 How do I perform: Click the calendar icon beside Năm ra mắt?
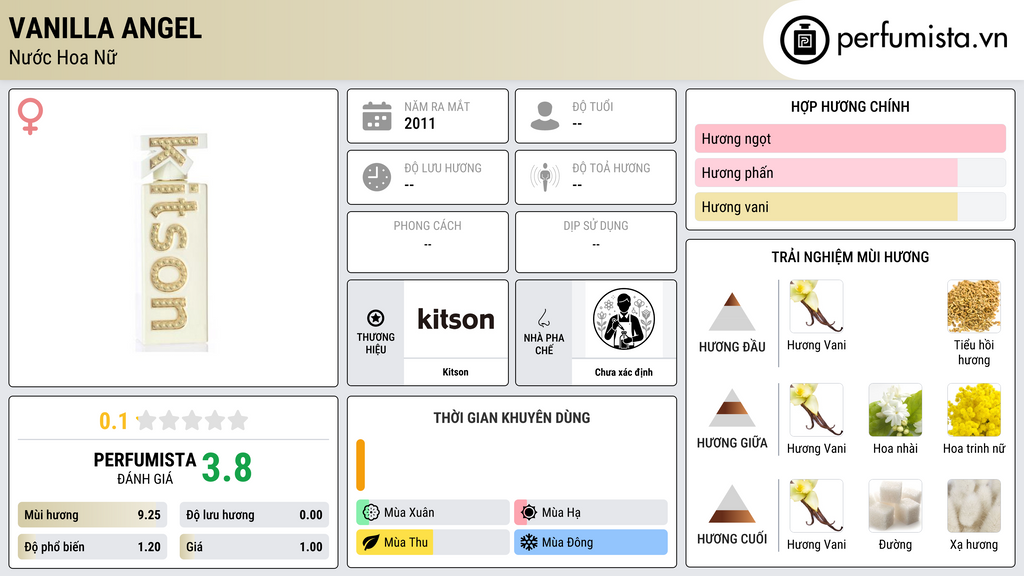[x=377, y=116]
